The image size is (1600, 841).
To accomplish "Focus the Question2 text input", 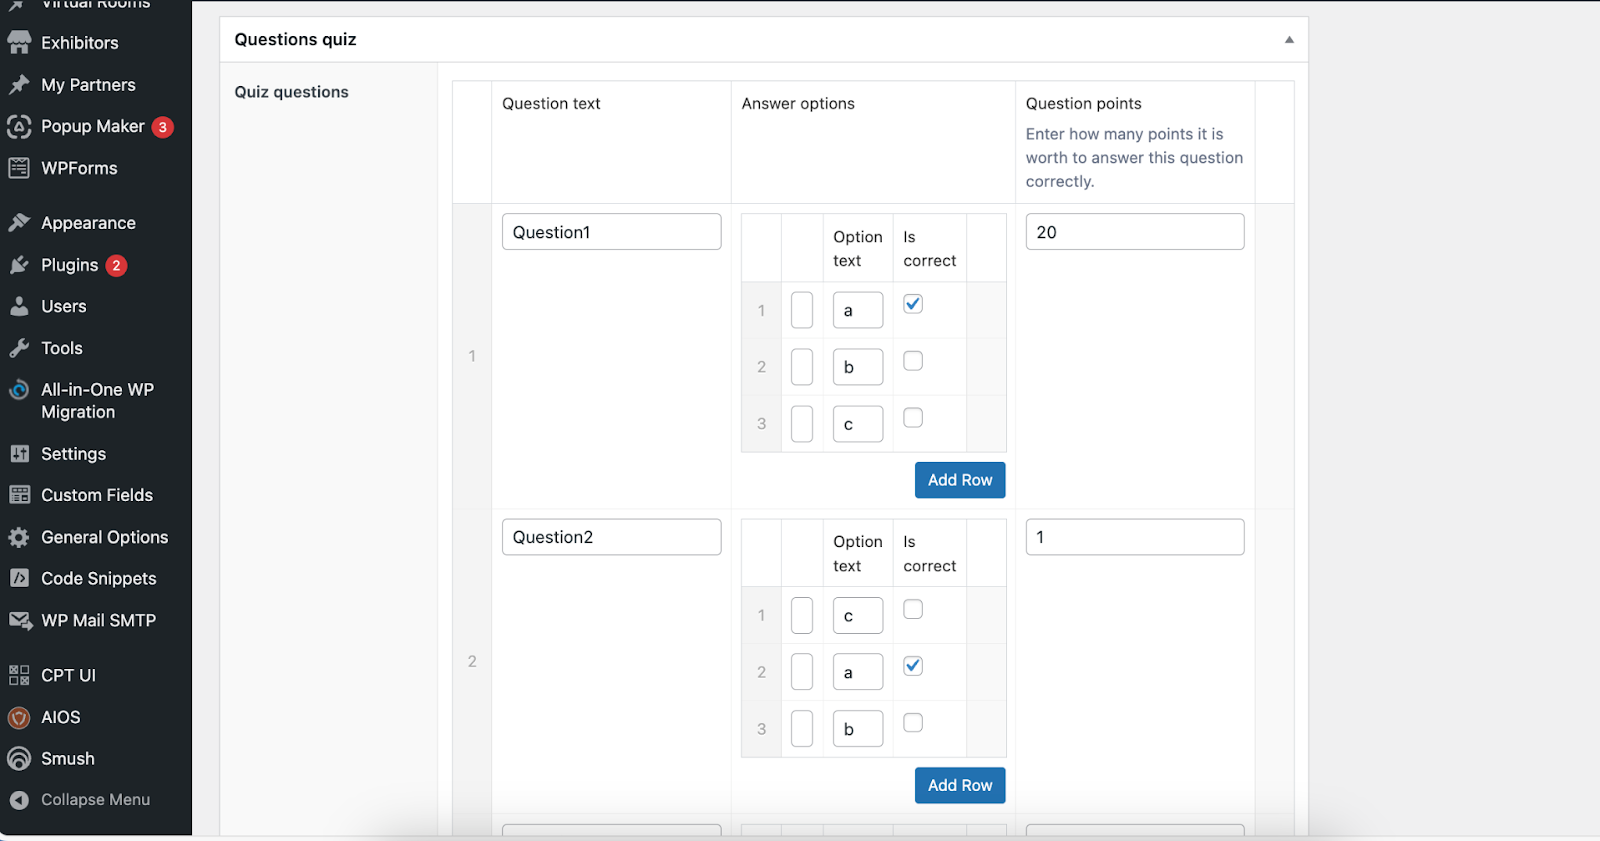I will (x=611, y=537).
